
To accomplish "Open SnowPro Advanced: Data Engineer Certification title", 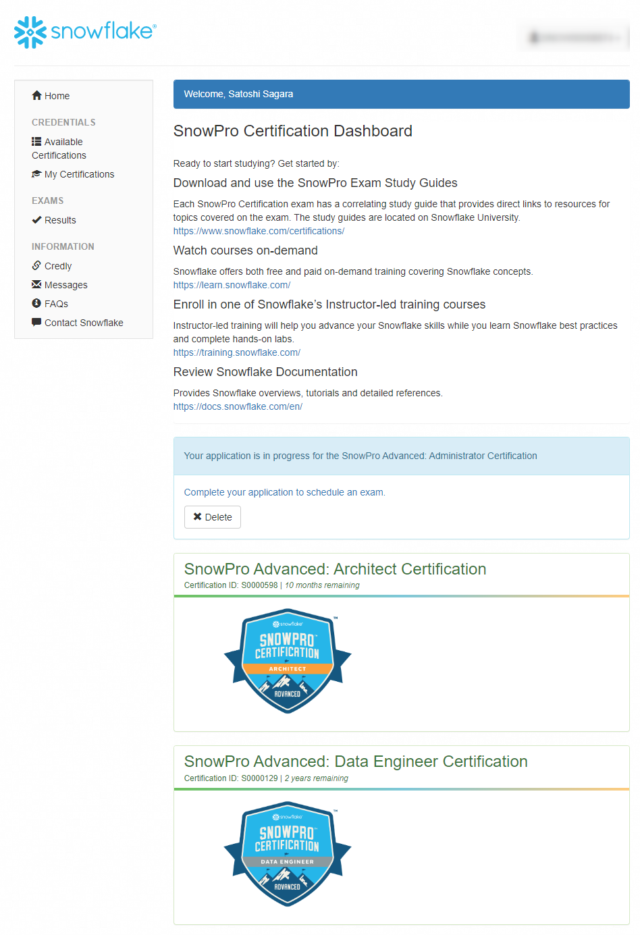I will (355, 761).
